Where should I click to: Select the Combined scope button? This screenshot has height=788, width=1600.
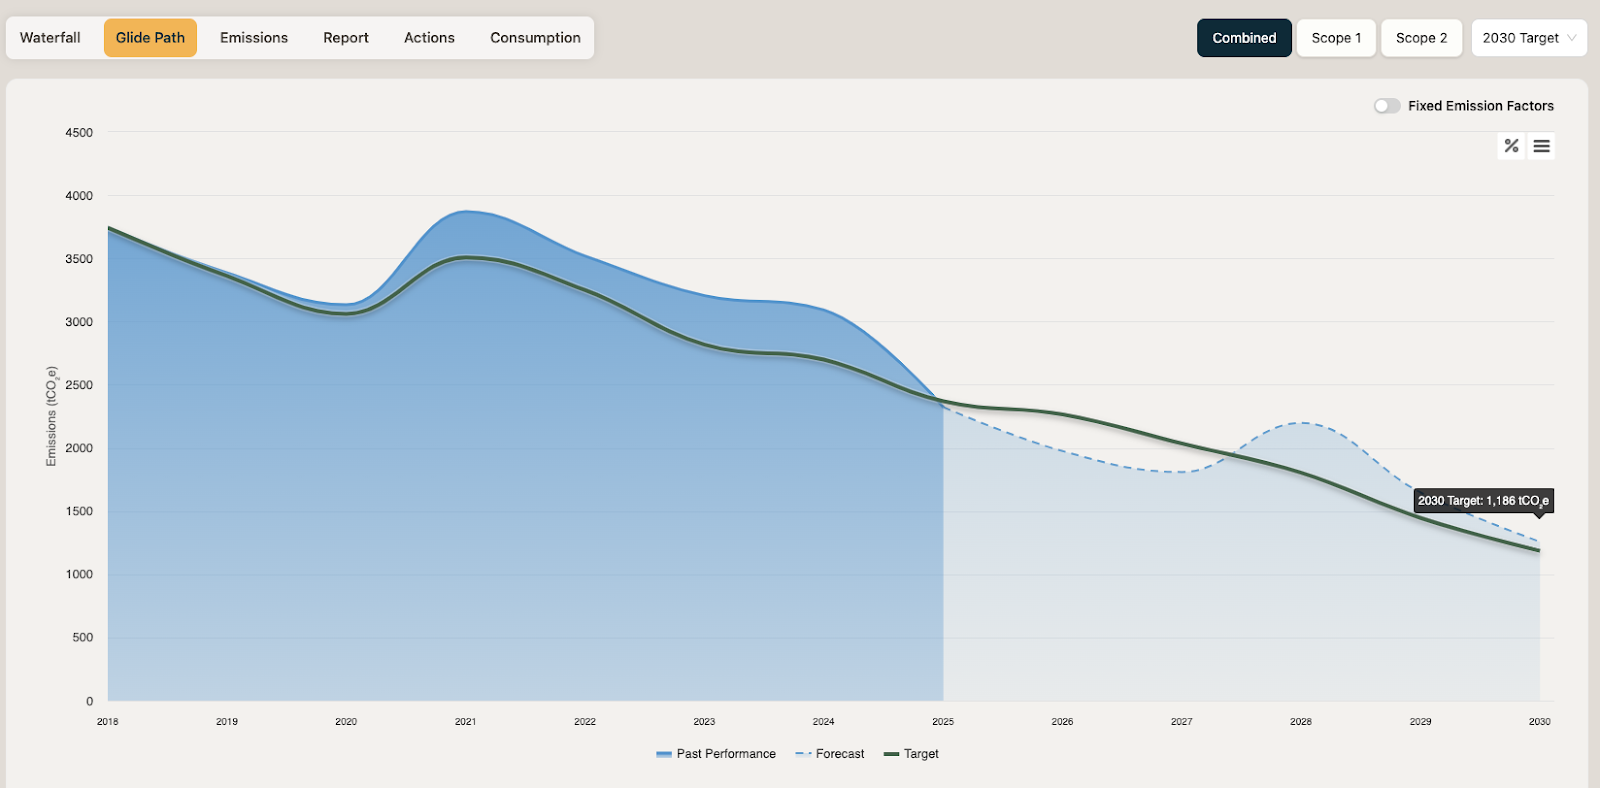(x=1244, y=38)
